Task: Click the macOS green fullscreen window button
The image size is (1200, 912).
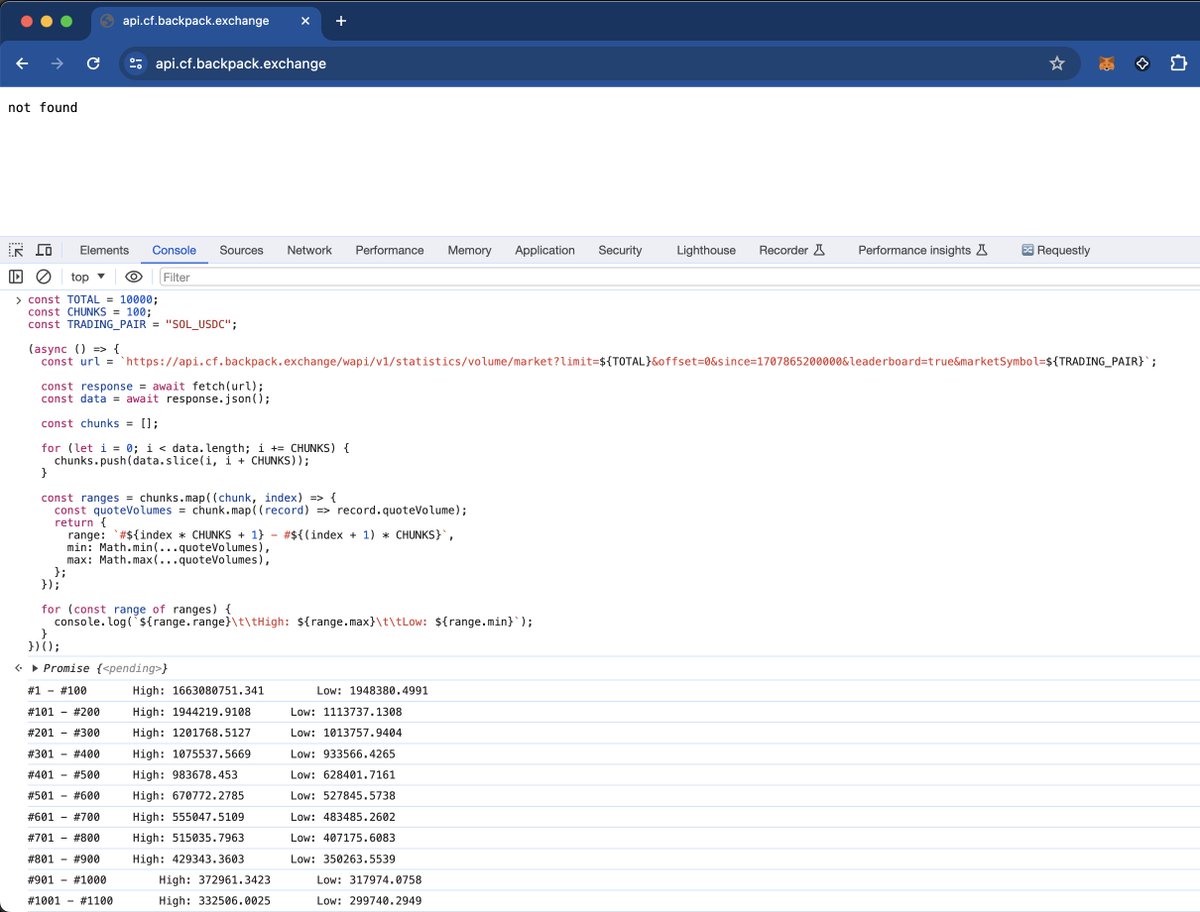Action: (x=66, y=21)
